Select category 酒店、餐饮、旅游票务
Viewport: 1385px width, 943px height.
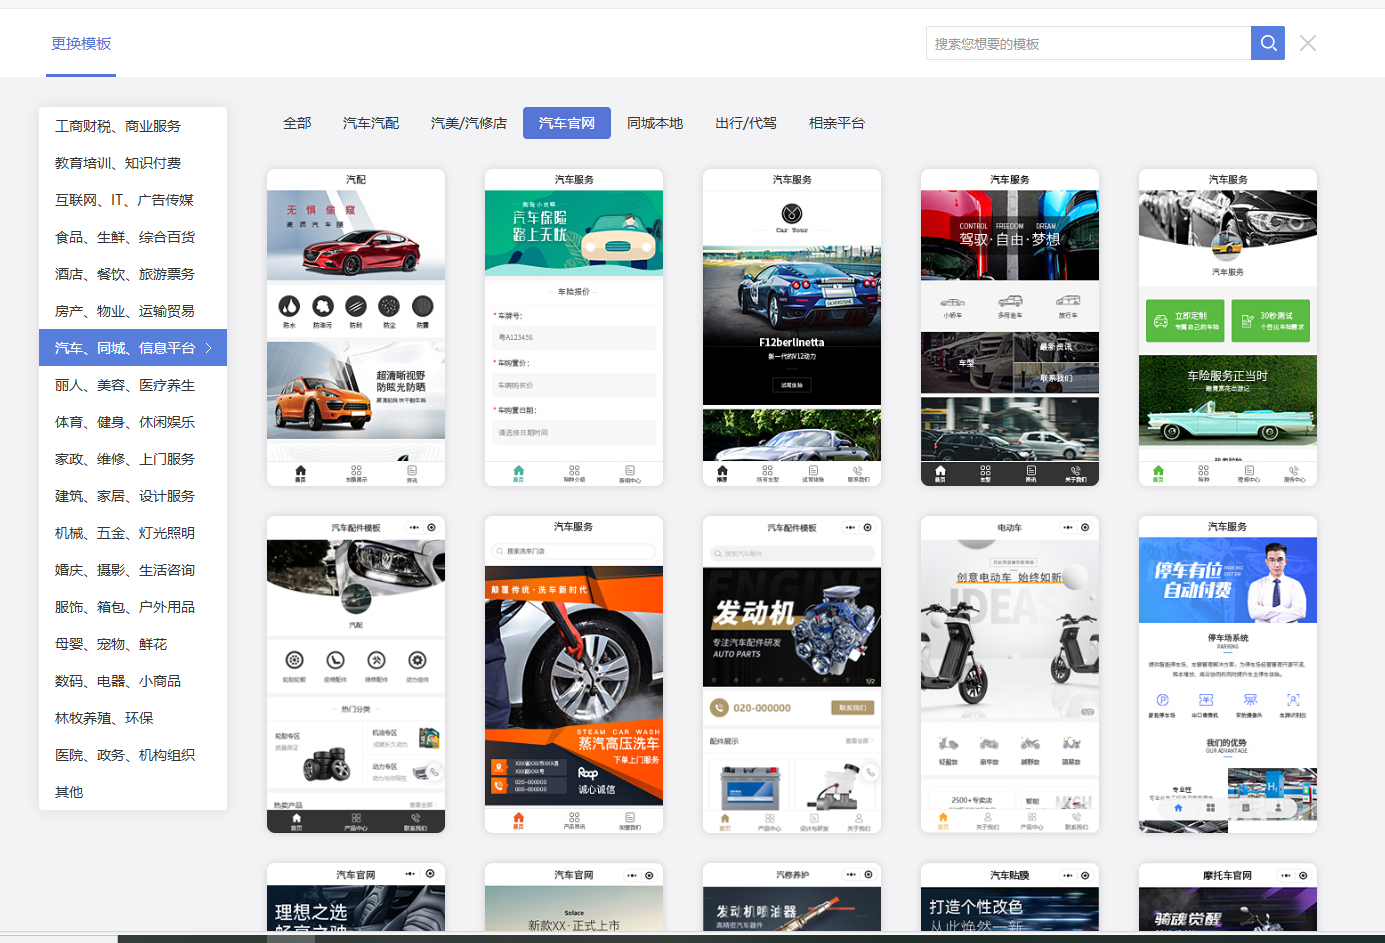[133, 274]
